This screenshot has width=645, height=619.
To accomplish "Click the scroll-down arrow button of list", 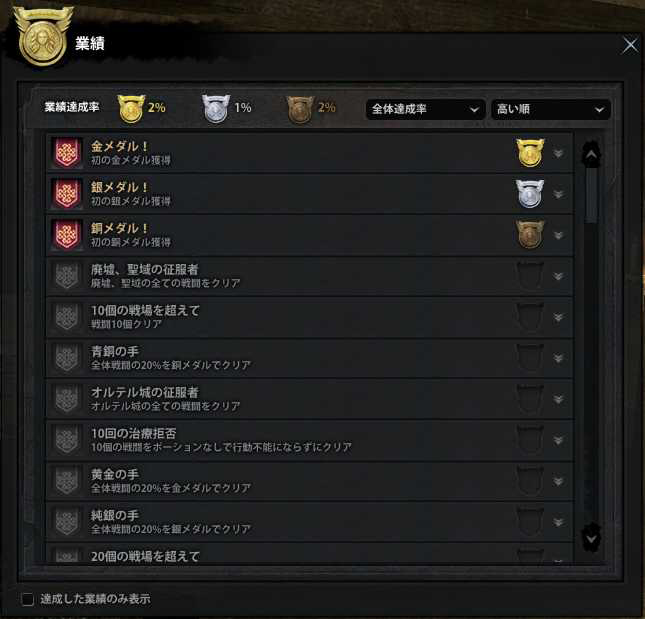I will (x=591, y=538).
